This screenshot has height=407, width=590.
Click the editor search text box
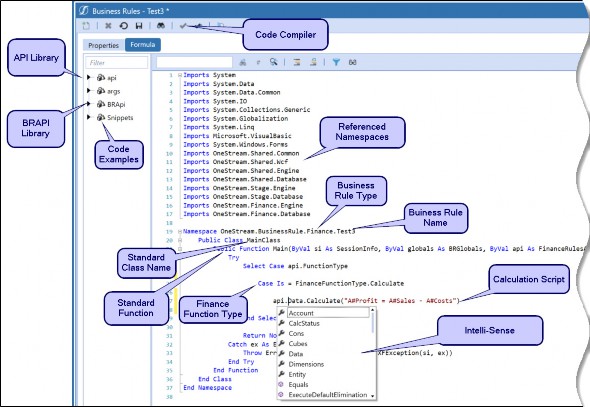click(194, 62)
